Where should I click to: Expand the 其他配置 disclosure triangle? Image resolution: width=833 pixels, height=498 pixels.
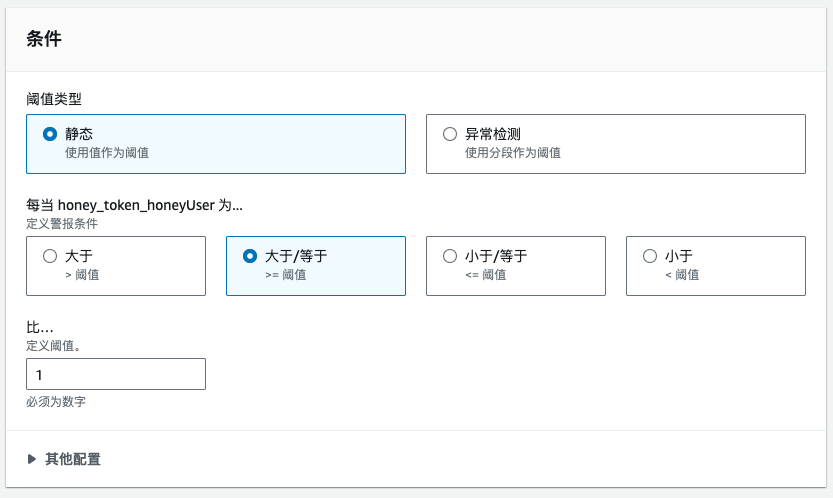pyautogui.click(x=32, y=459)
